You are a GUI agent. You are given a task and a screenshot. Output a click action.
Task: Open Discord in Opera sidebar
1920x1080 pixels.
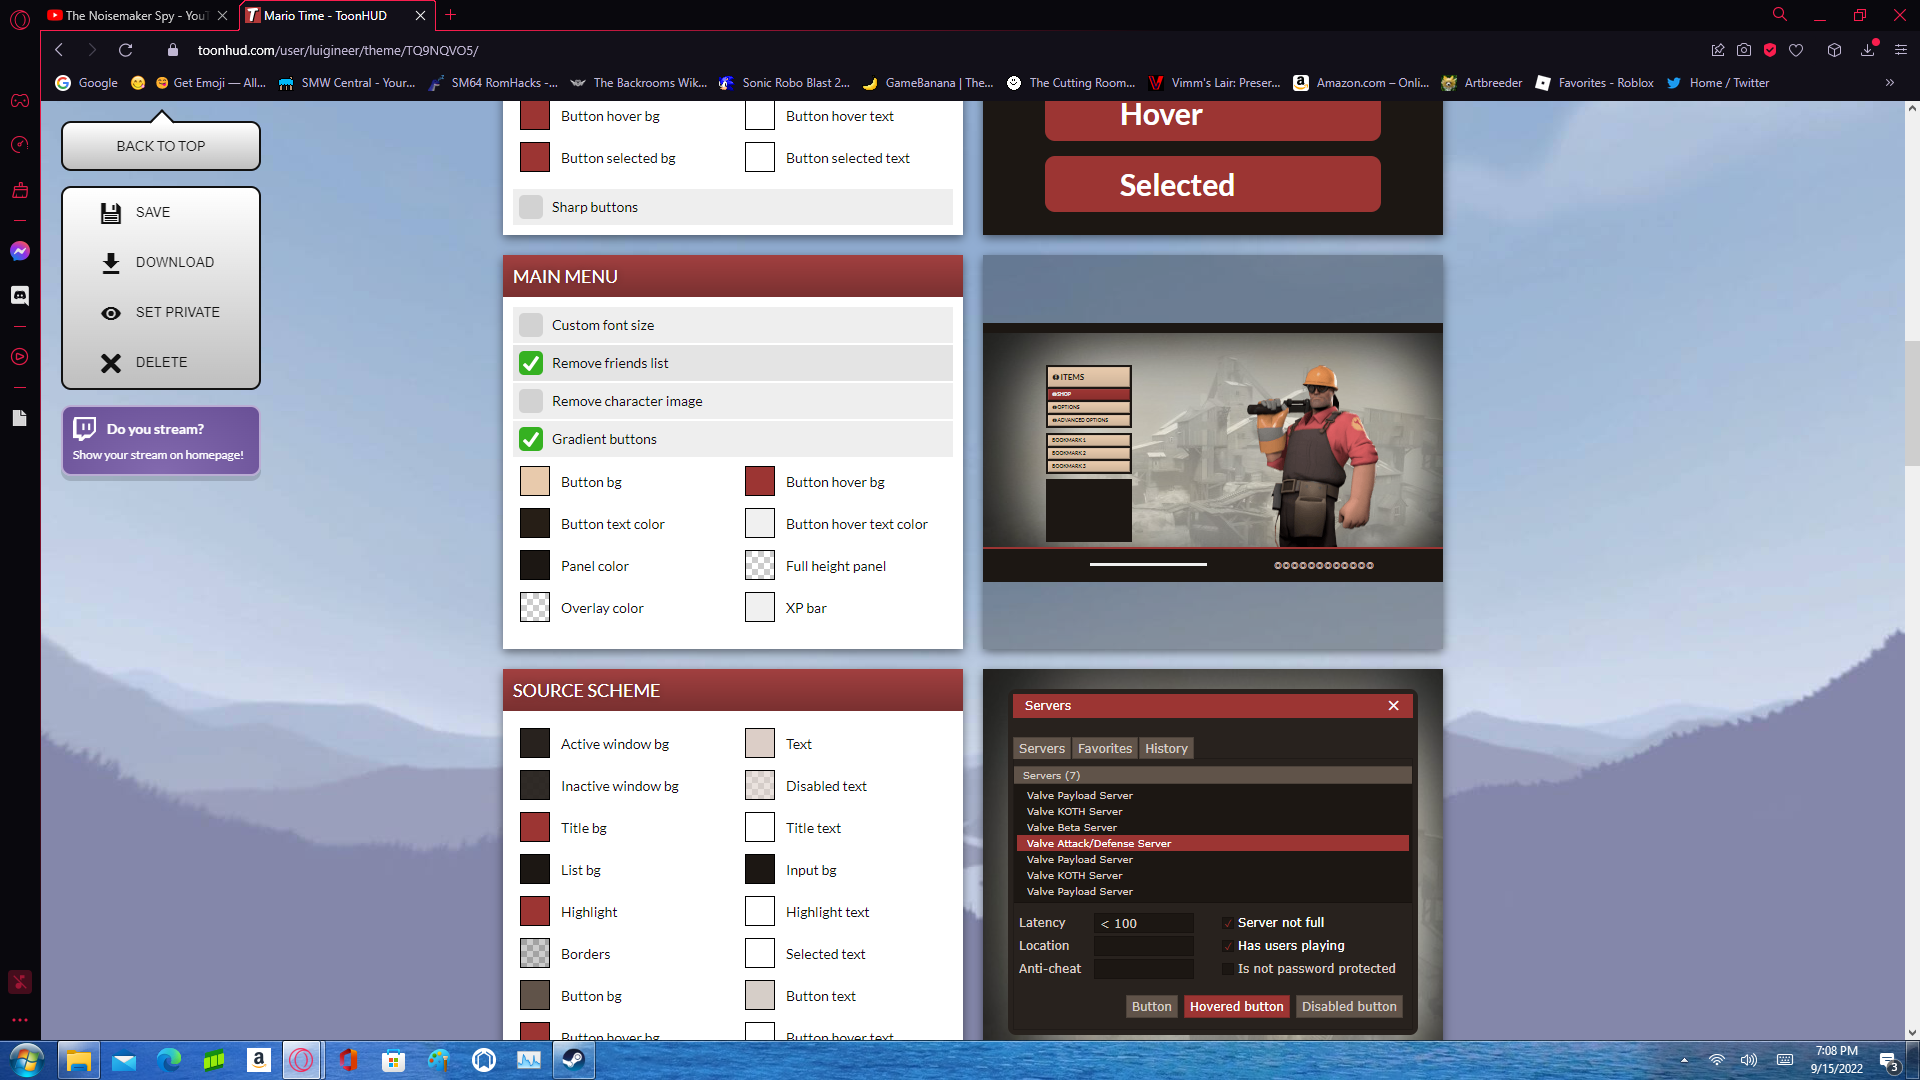tap(20, 295)
